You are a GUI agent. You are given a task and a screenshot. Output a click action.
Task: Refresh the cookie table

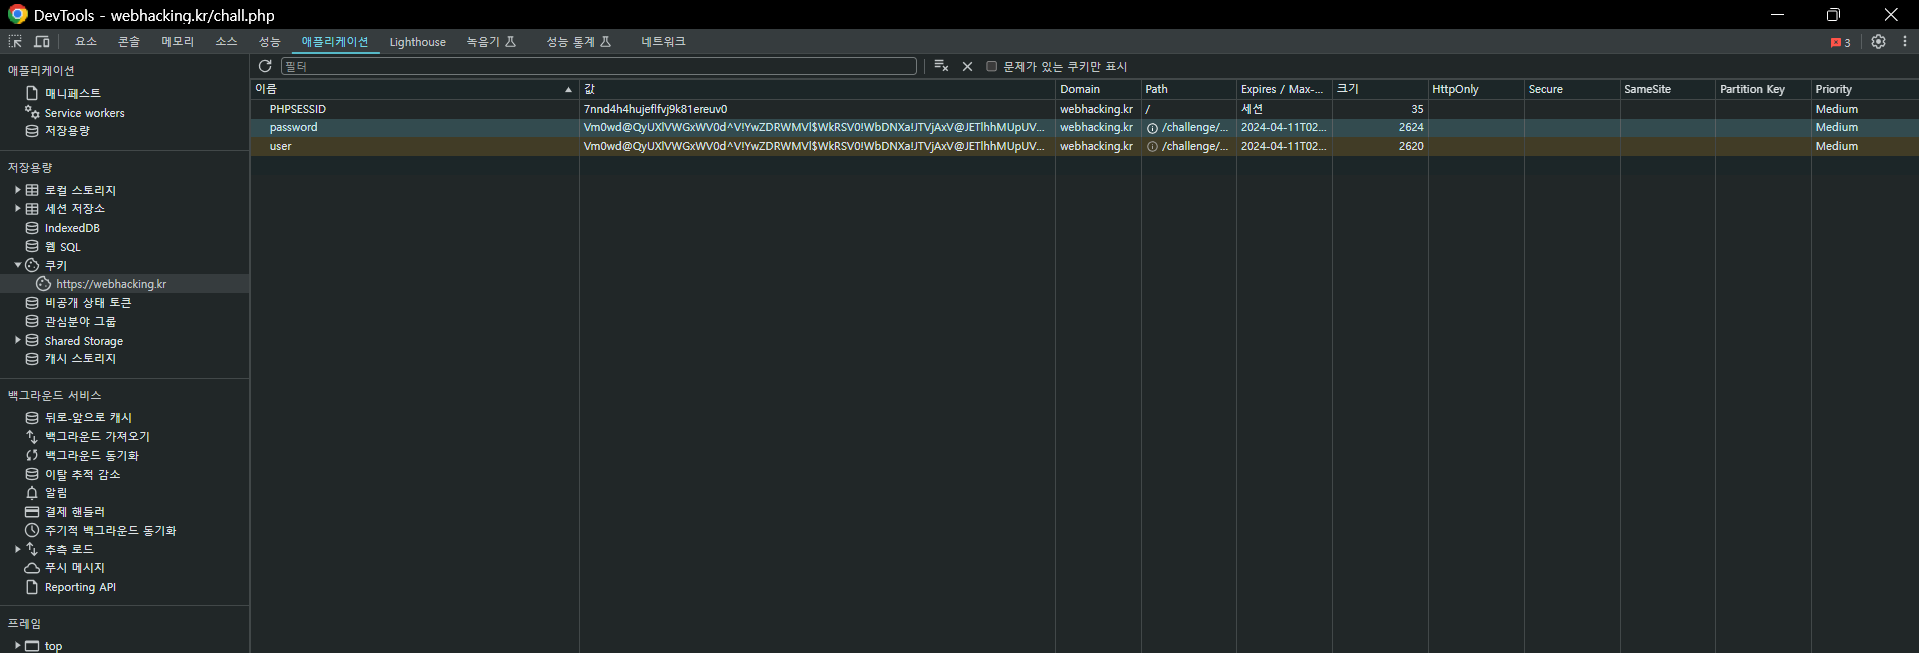click(265, 66)
